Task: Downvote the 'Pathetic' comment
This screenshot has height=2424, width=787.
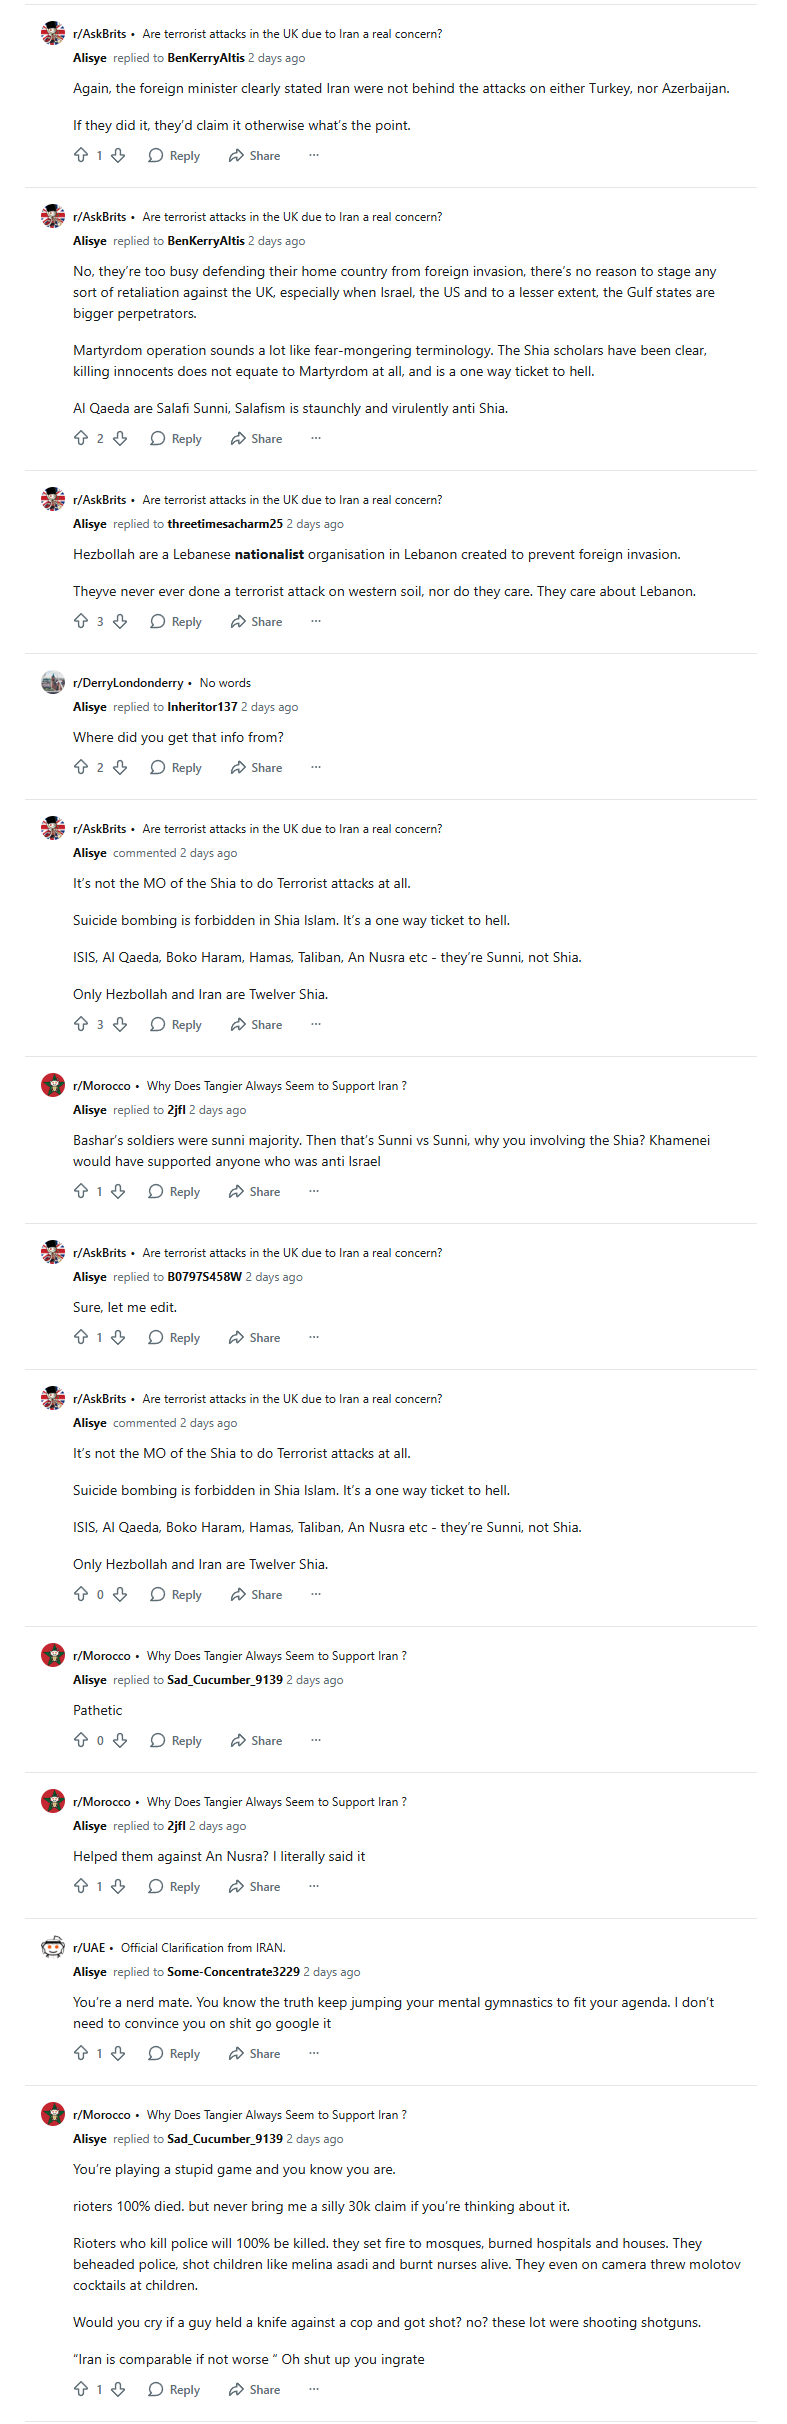Action: pyautogui.click(x=120, y=1740)
